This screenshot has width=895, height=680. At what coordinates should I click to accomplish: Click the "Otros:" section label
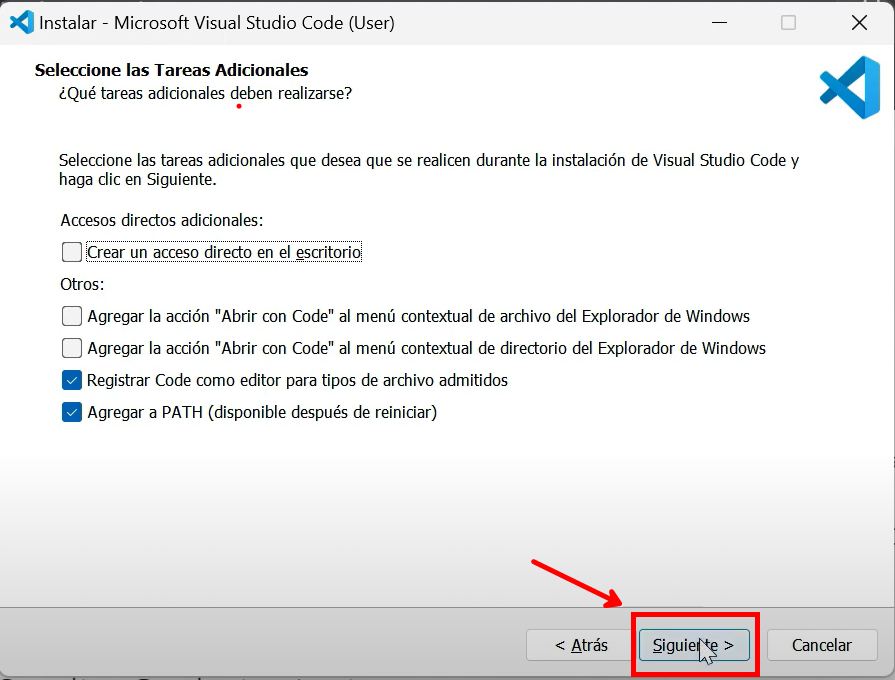coord(82,284)
